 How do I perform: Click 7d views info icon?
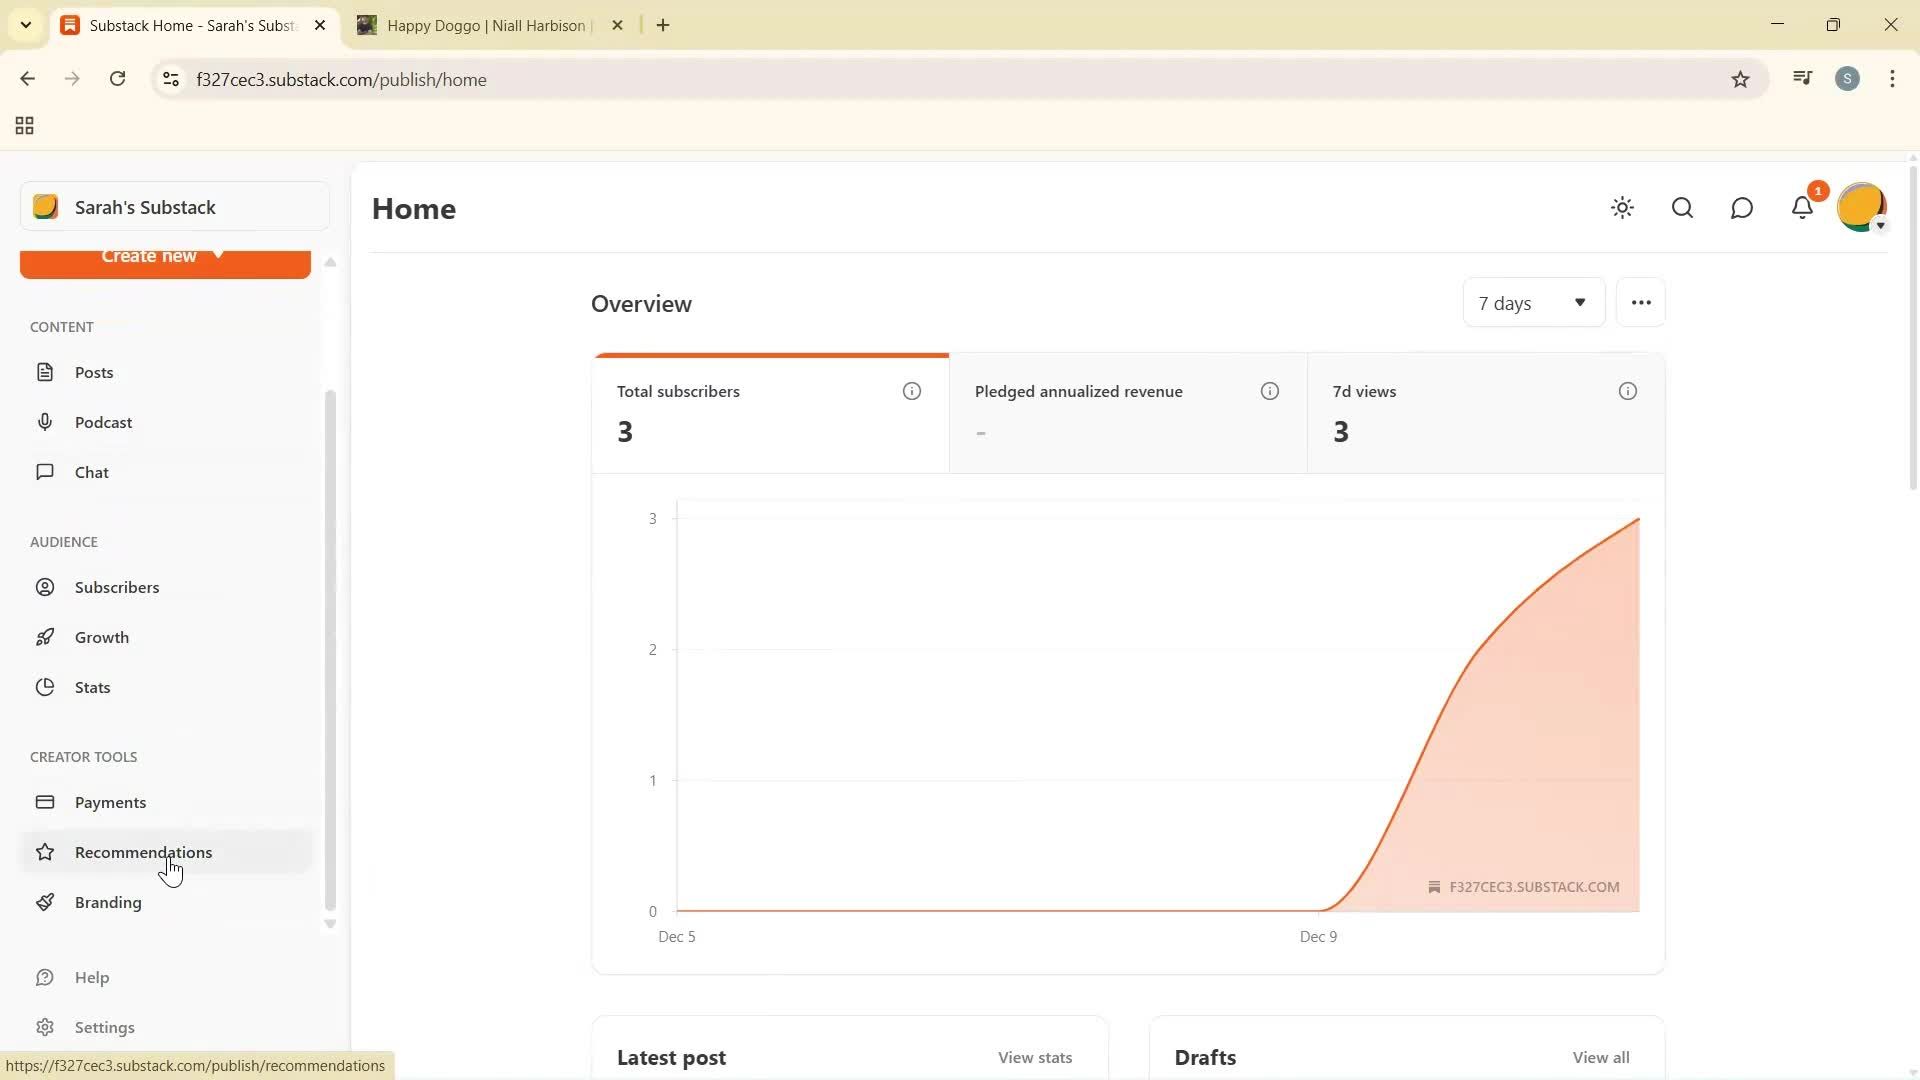coord(1627,391)
